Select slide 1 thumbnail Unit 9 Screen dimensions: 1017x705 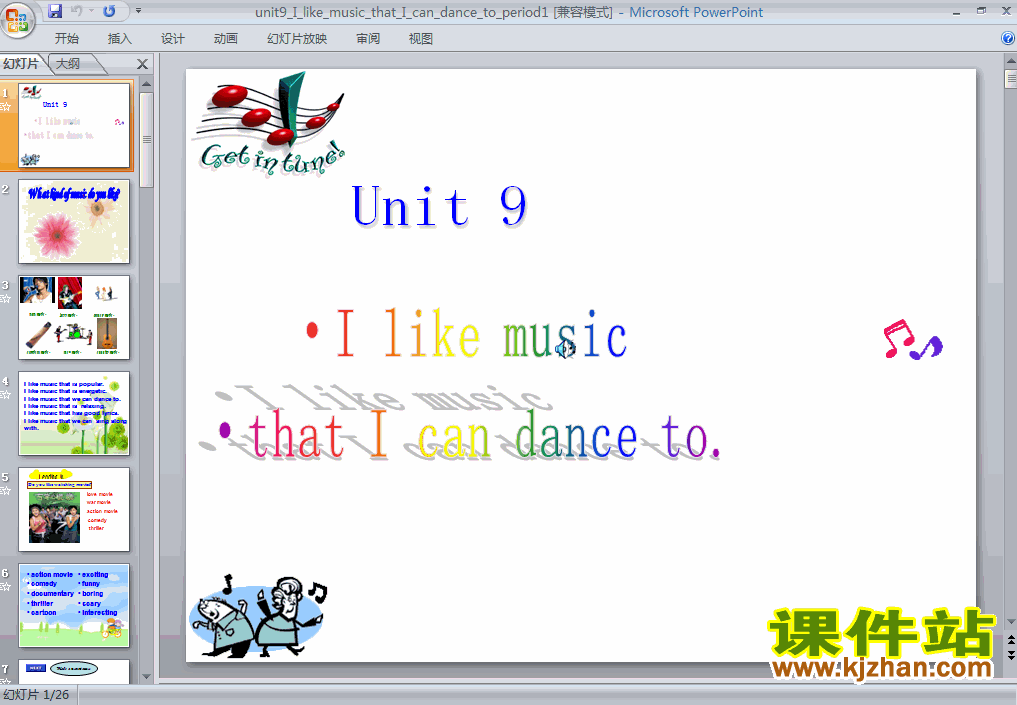click(x=74, y=125)
